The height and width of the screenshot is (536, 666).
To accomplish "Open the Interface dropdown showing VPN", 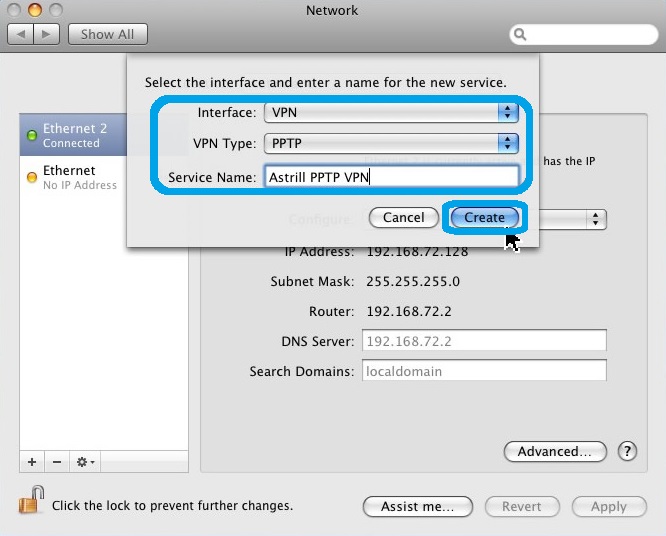I will 391,113.
